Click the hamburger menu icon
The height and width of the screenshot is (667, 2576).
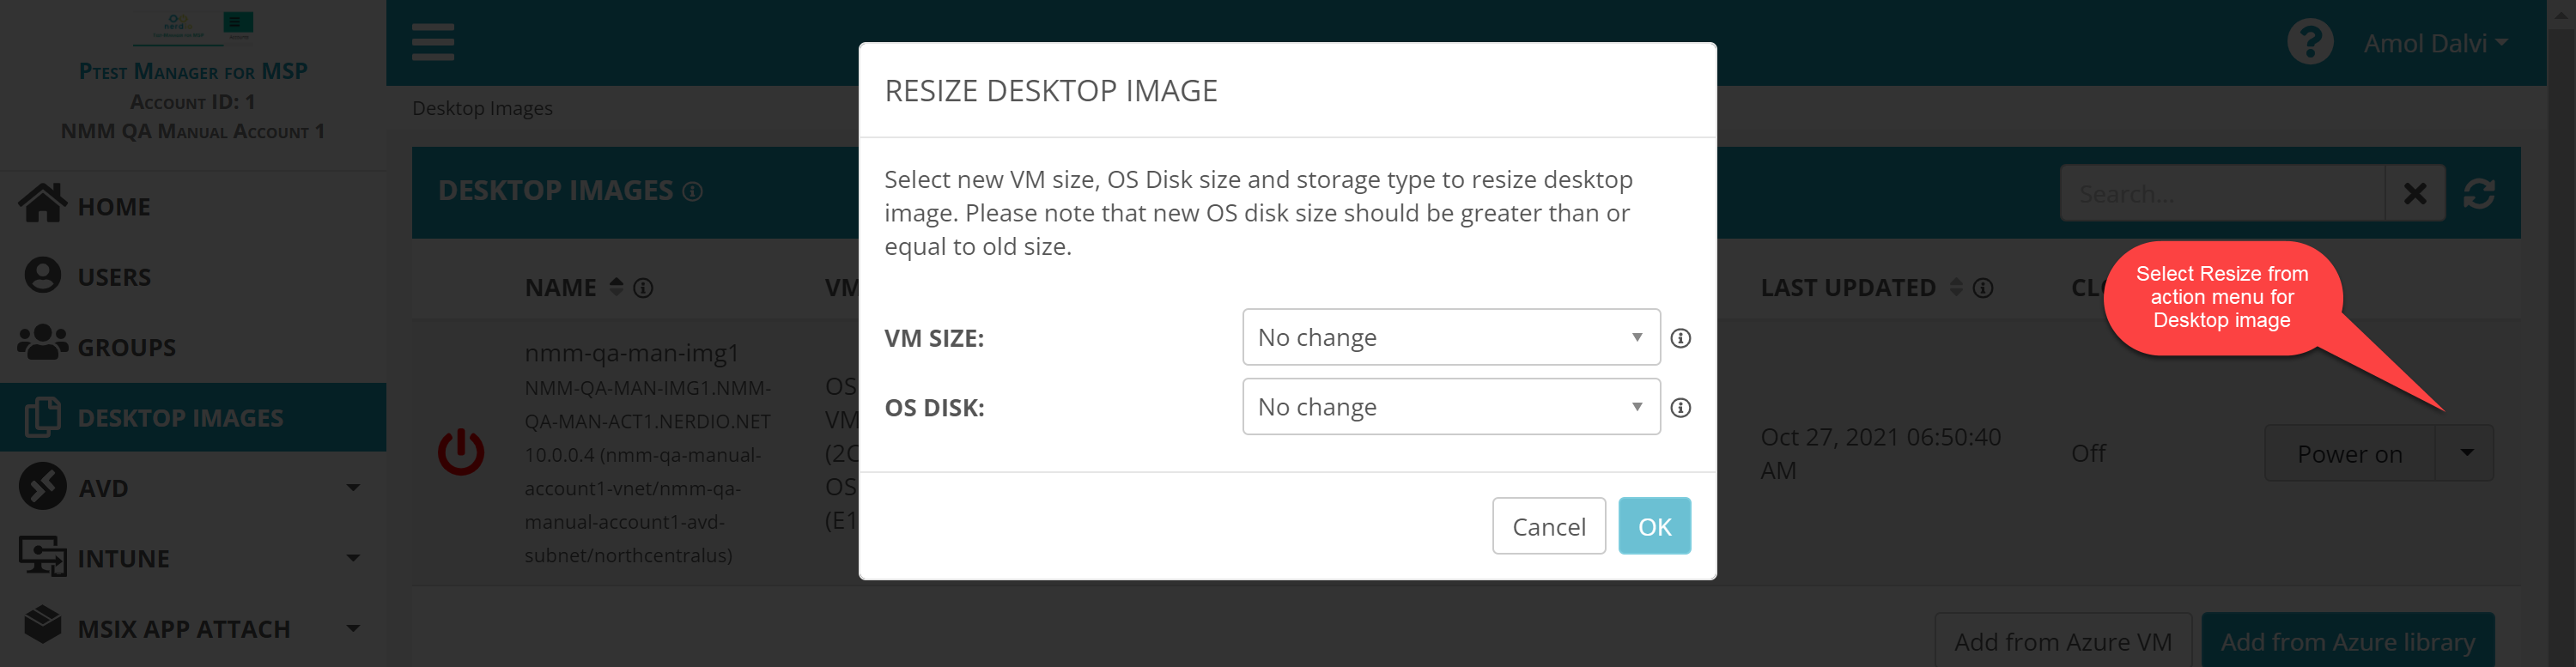coord(432,42)
